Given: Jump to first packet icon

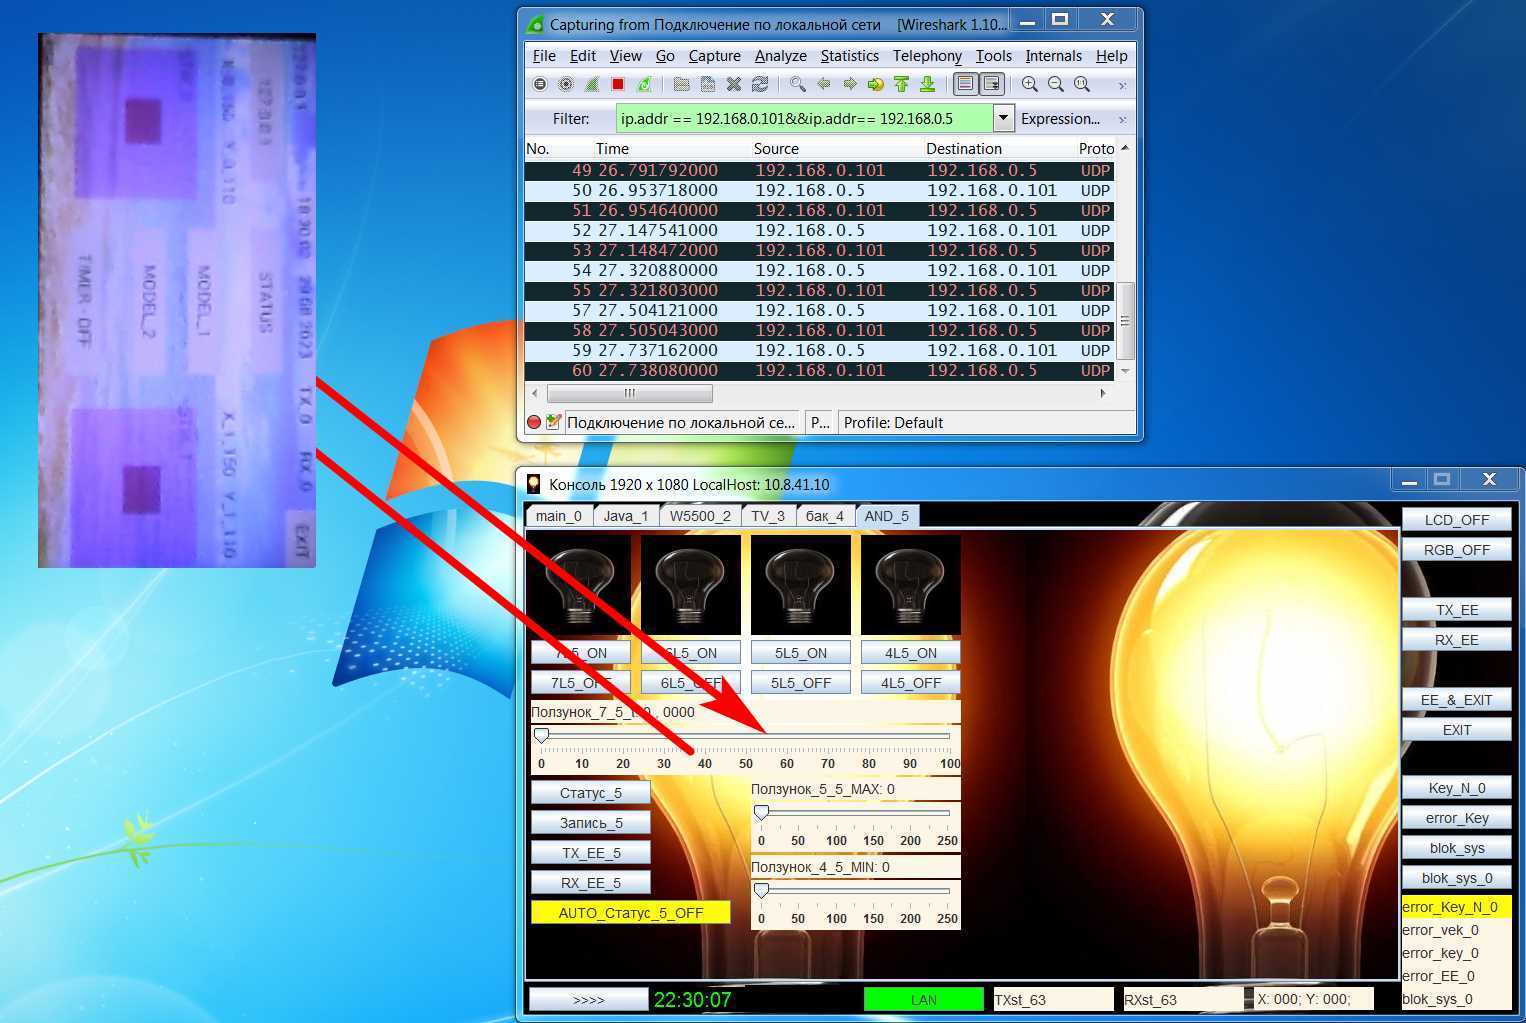Looking at the screenshot, I should coord(901,85).
